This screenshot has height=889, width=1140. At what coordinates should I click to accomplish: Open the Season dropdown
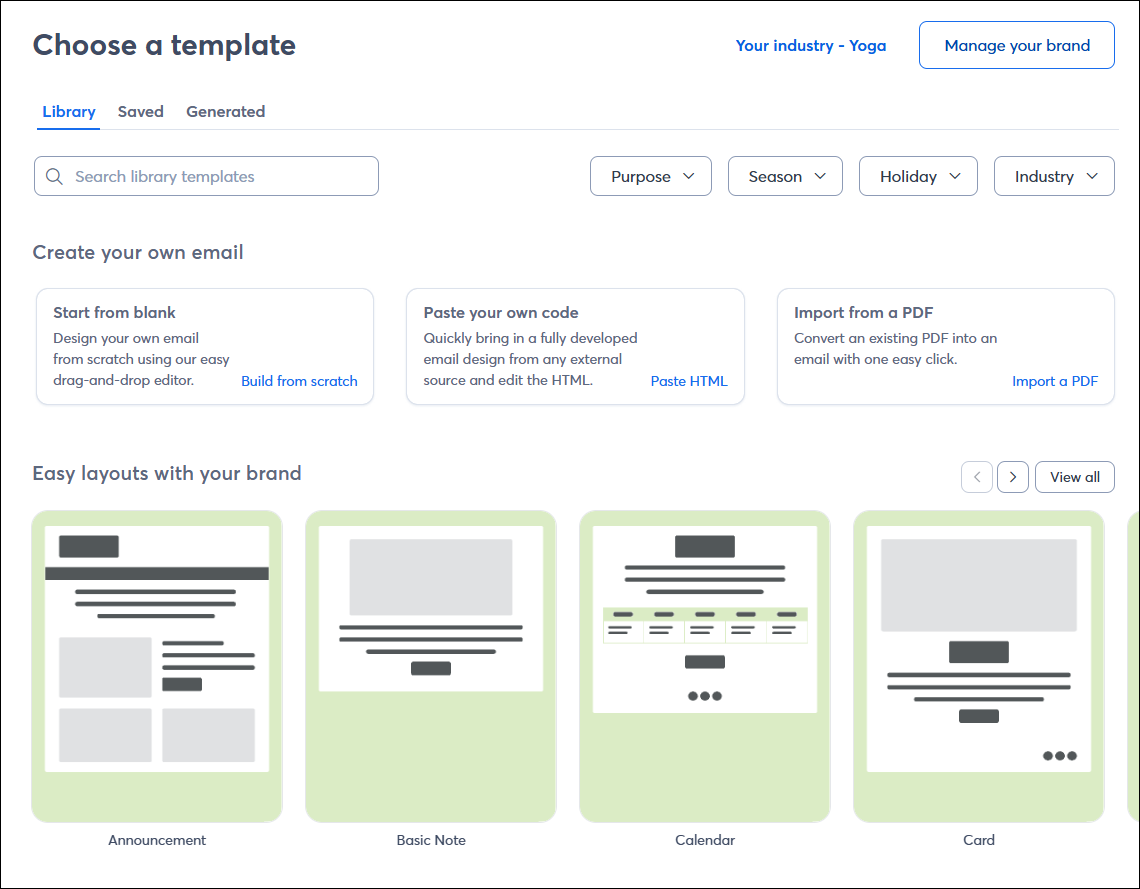pos(785,176)
